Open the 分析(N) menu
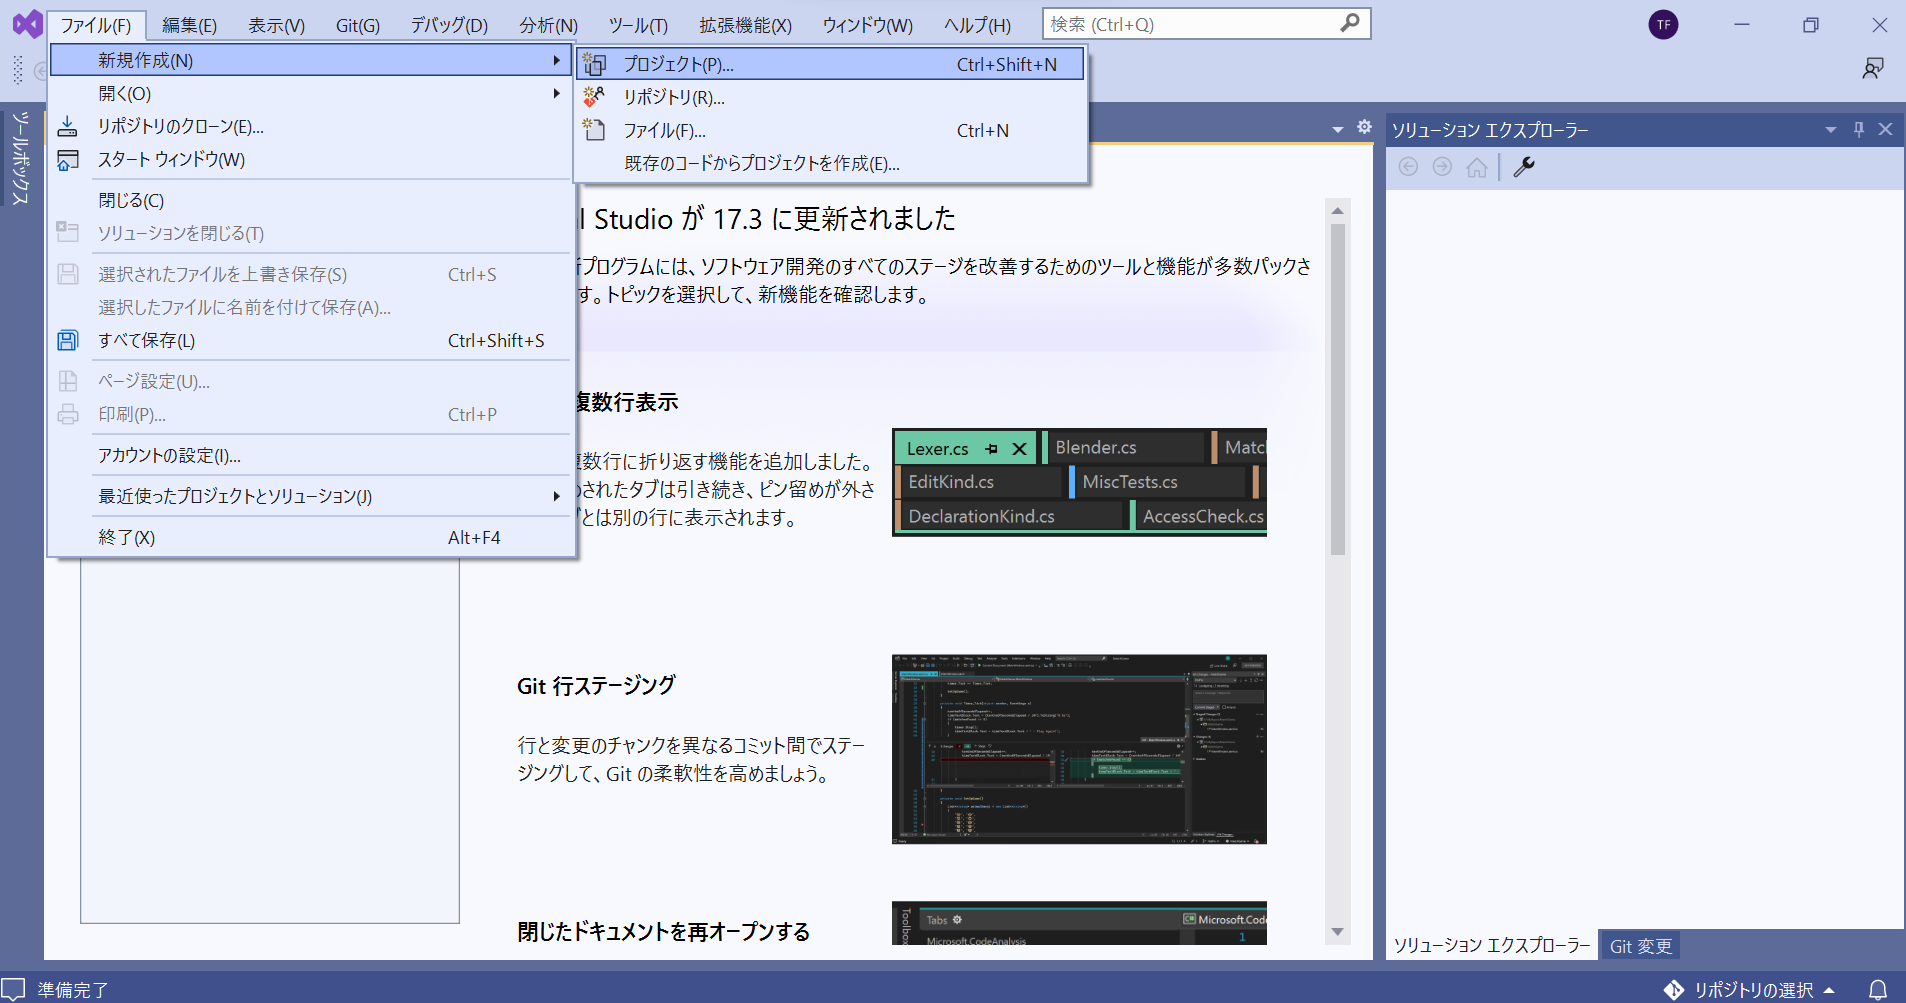The width and height of the screenshot is (1906, 1003). (548, 25)
